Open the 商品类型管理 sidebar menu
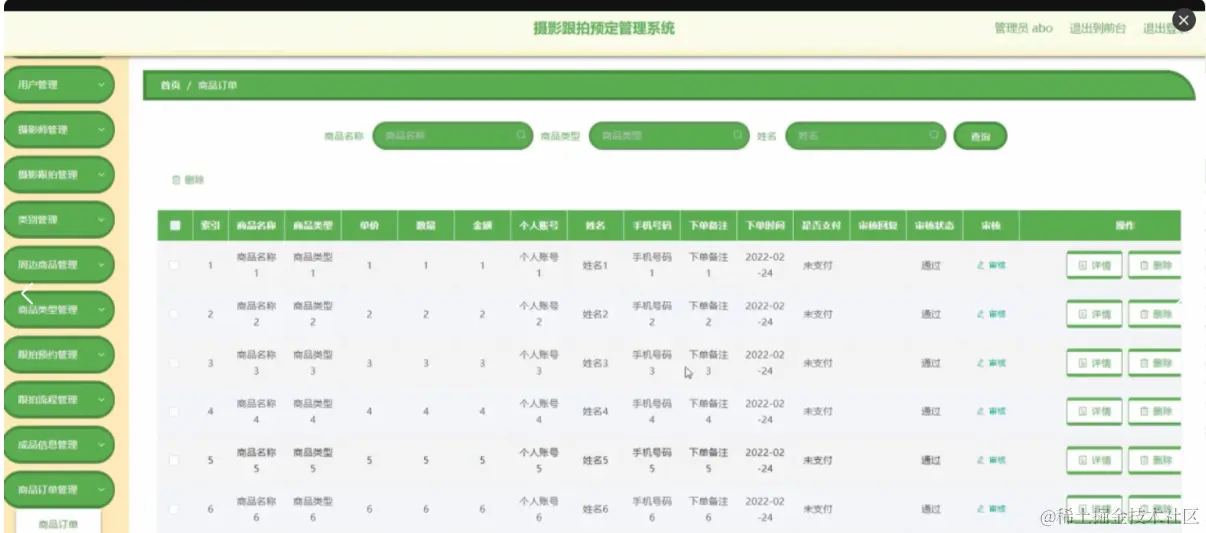This screenshot has height=533, width=1206. tap(59, 310)
